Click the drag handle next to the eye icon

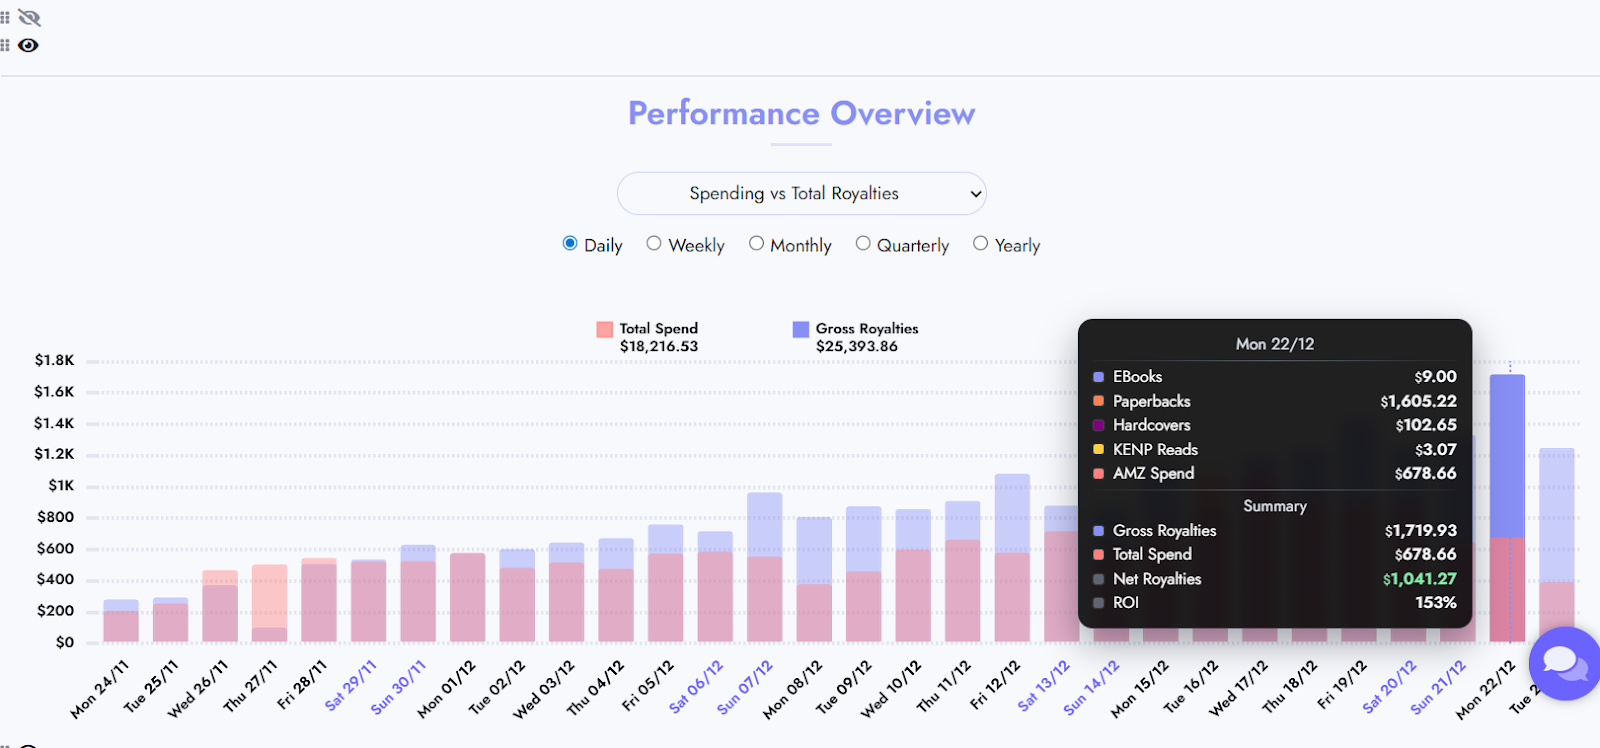coord(5,45)
